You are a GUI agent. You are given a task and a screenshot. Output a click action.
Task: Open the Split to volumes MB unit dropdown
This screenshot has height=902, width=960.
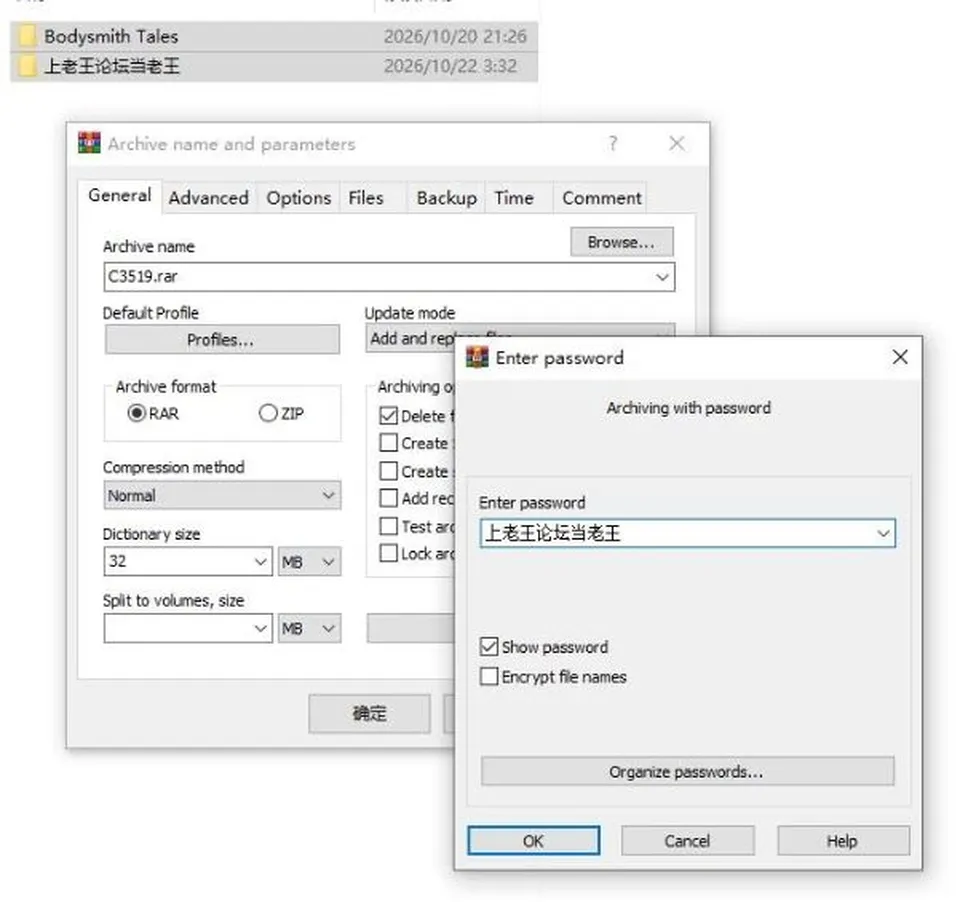(309, 628)
